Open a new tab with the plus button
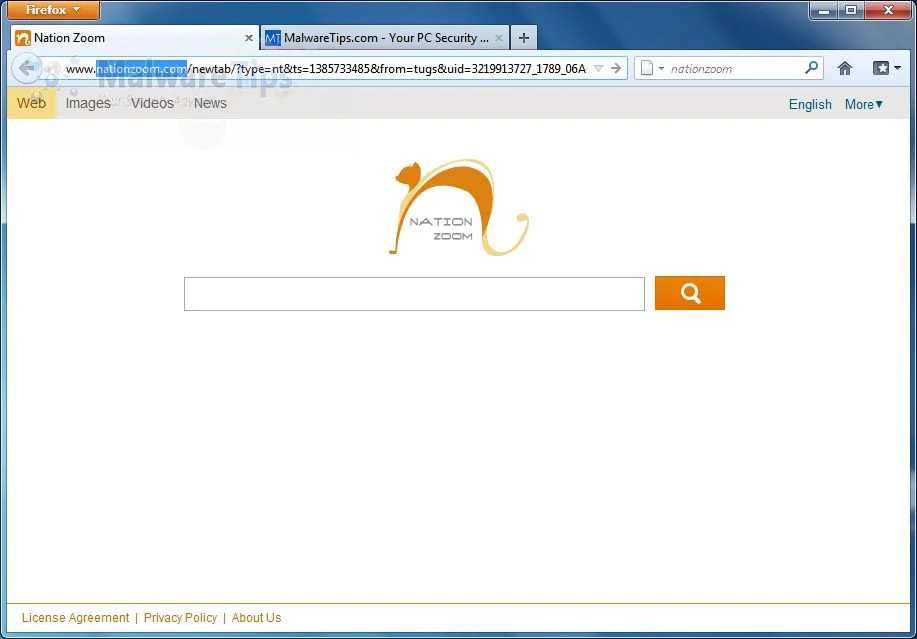Screen dimensions: 917x639 click(524, 38)
